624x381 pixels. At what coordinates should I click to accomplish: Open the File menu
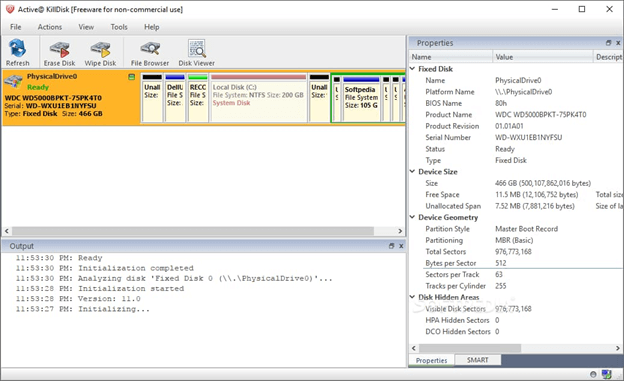[x=16, y=27]
